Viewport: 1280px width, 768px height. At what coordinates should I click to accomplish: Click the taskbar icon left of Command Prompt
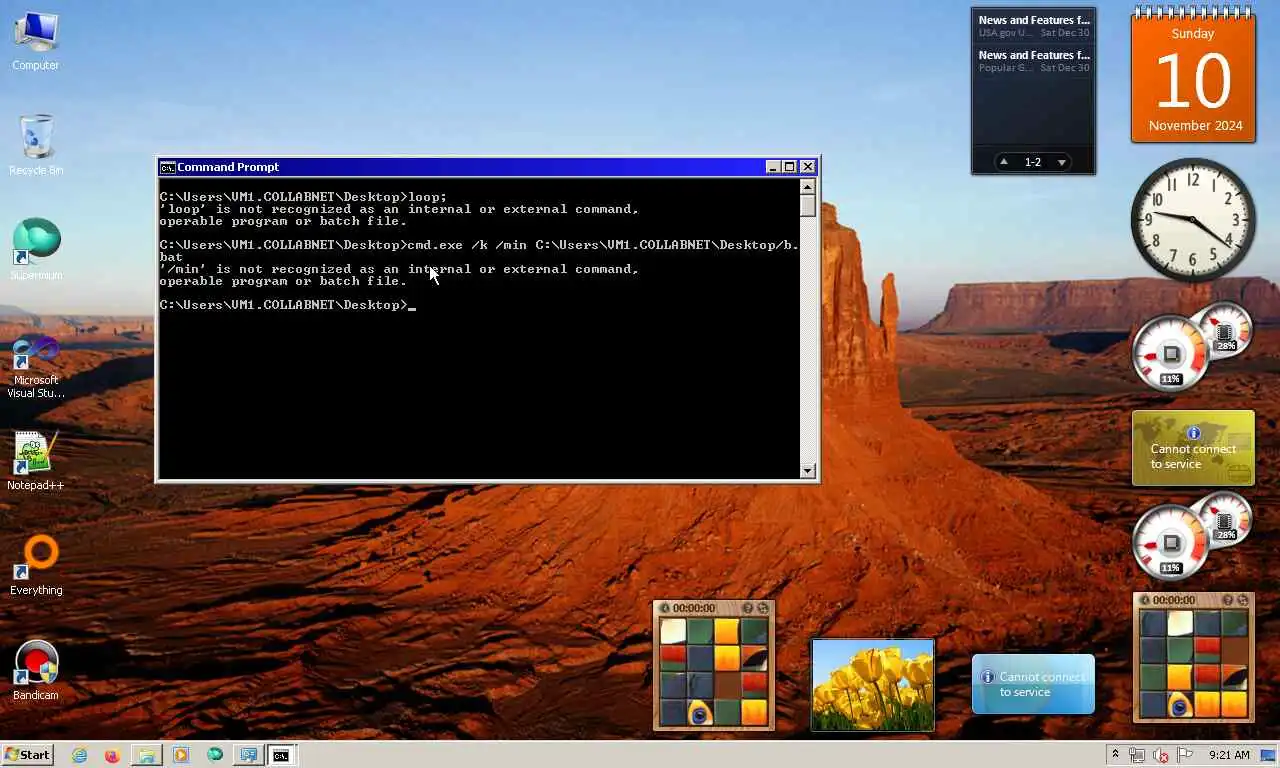pos(248,755)
